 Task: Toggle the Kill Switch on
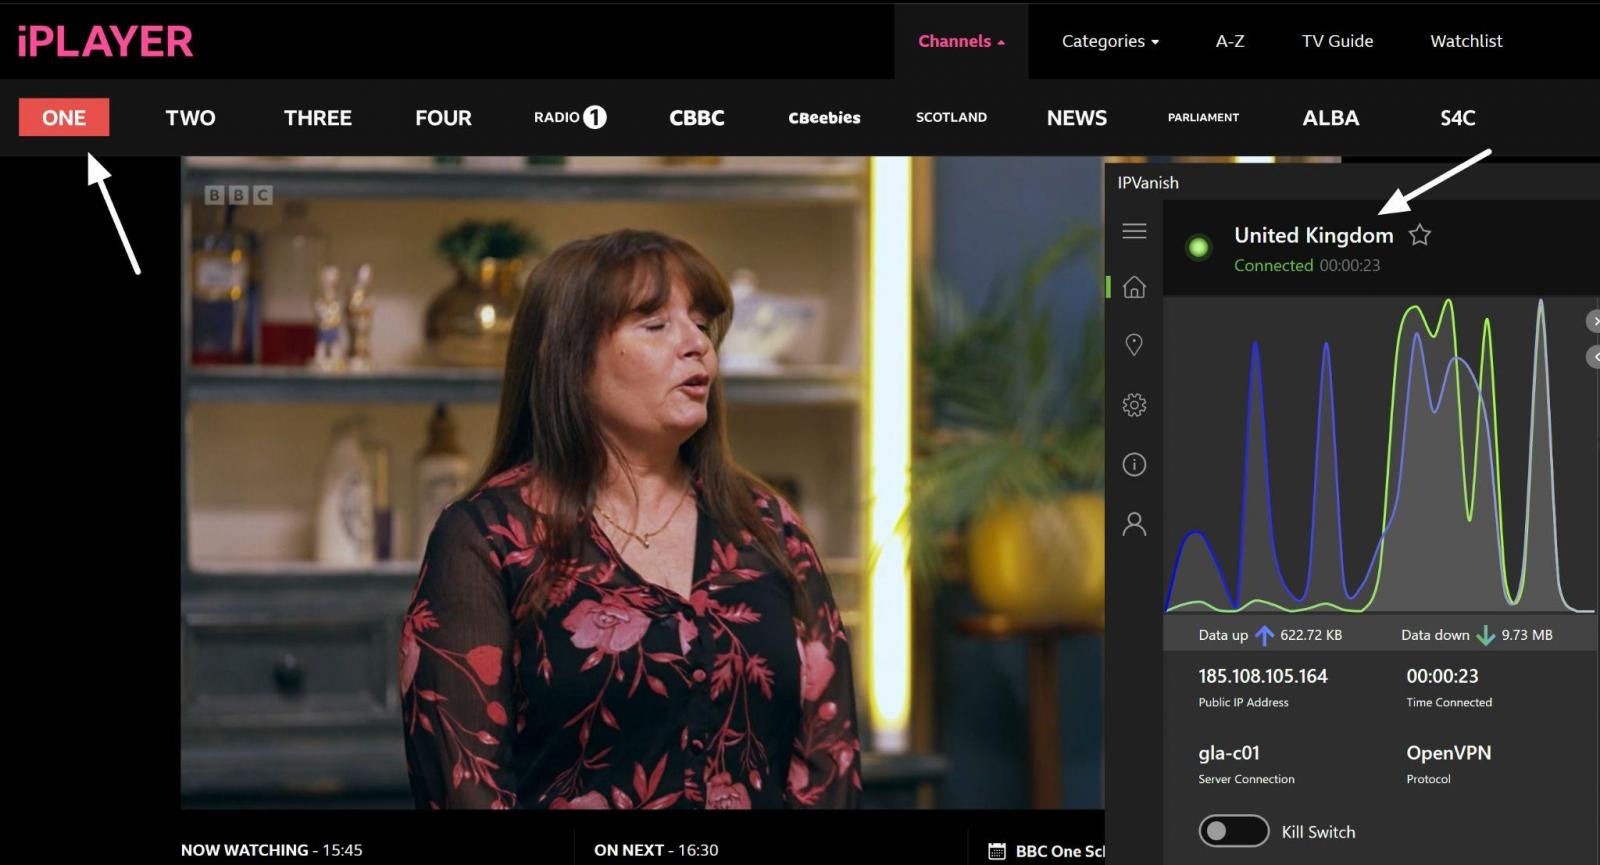pos(1233,831)
